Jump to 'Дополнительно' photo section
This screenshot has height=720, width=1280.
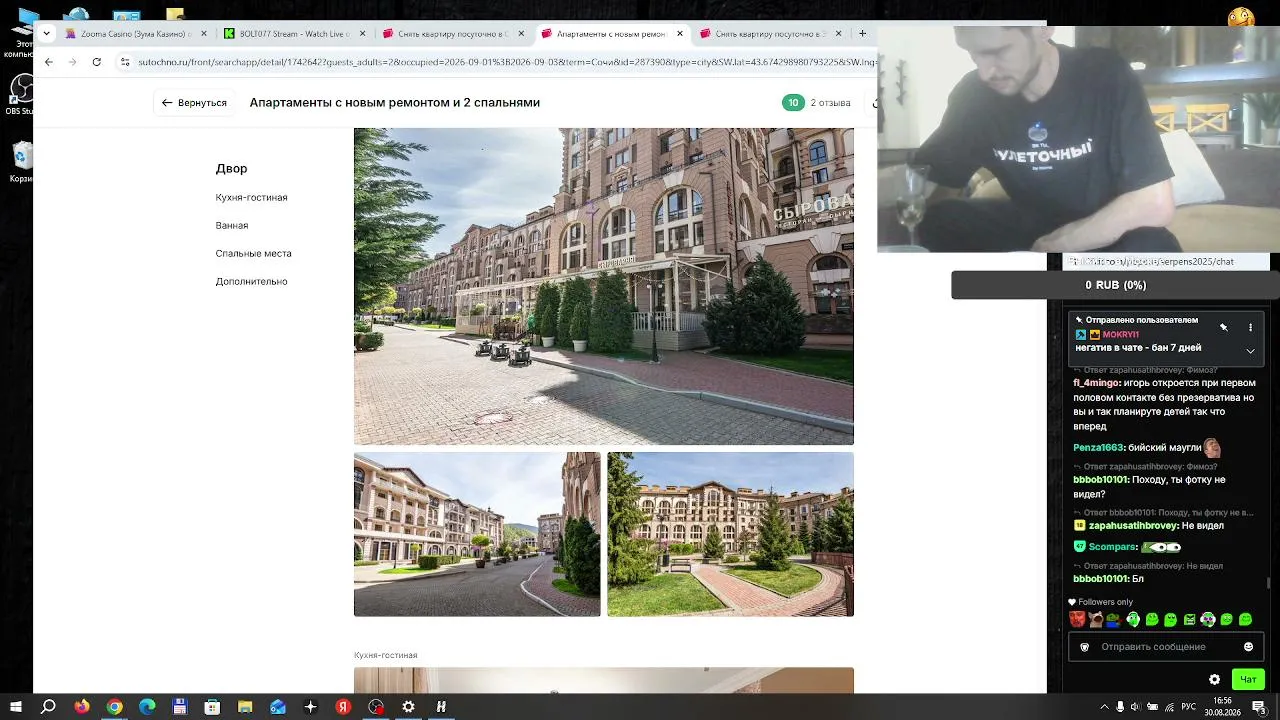[x=251, y=281]
